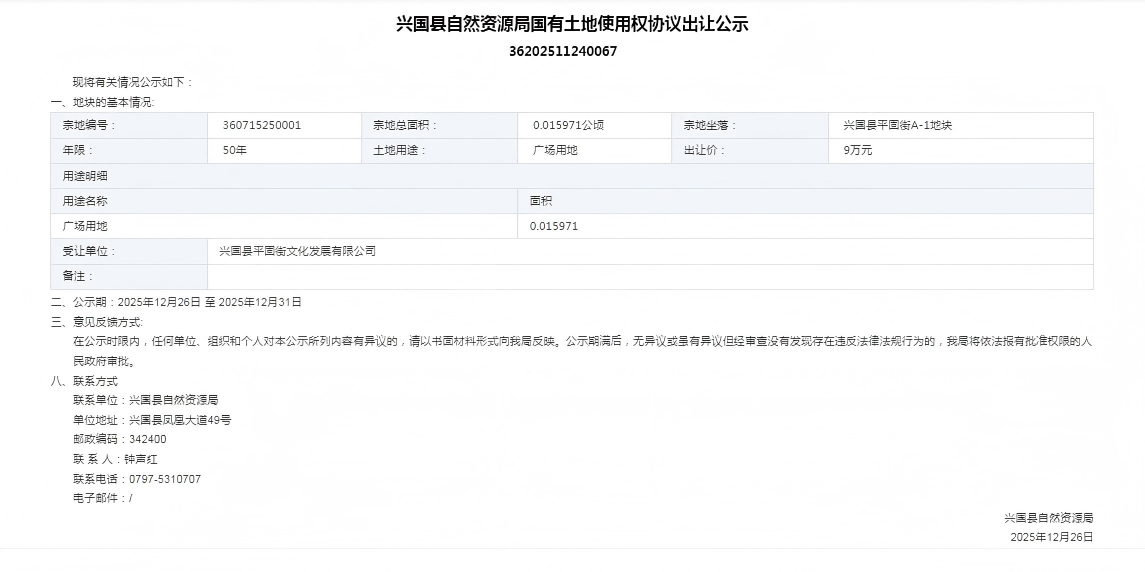The height and width of the screenshot is (572, 1145).
Task: Click the postal code 342400
Action: (x=148, y=439)
